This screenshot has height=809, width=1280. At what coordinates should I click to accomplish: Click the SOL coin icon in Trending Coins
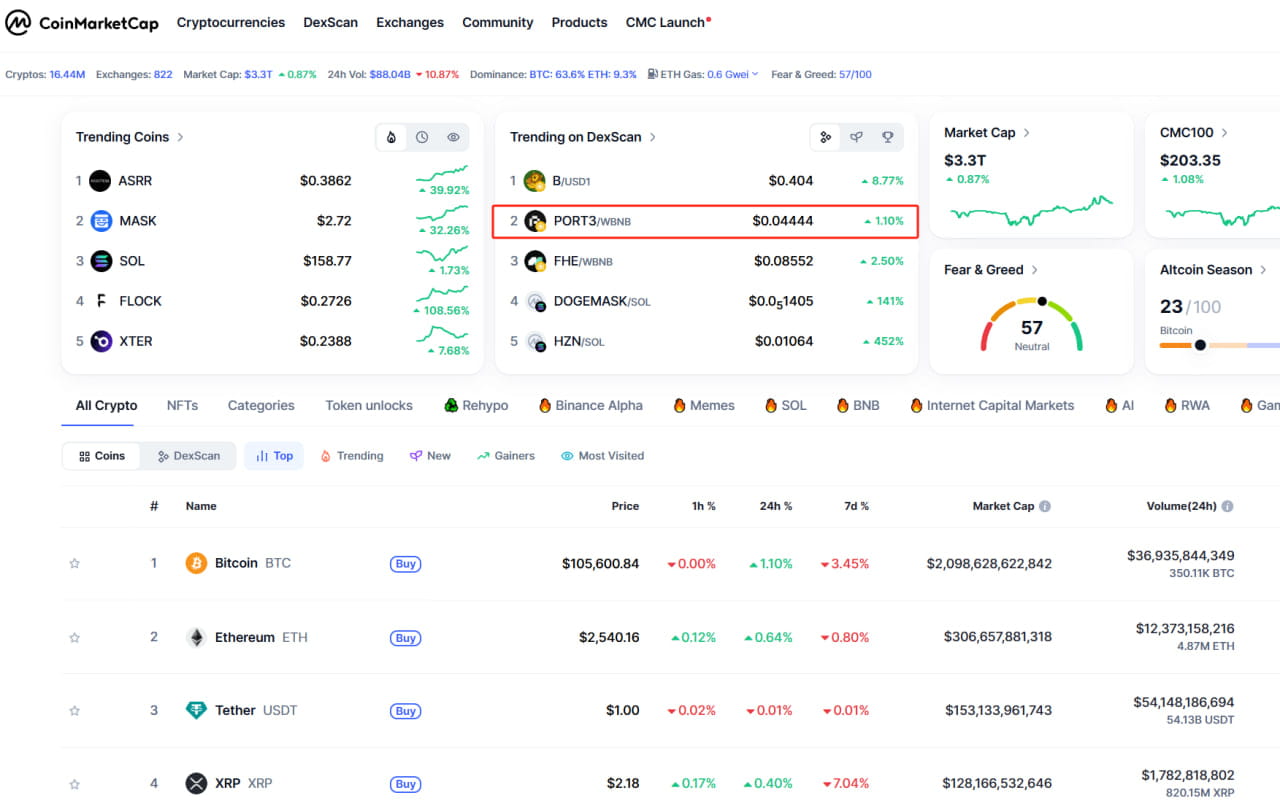(100, 261)
